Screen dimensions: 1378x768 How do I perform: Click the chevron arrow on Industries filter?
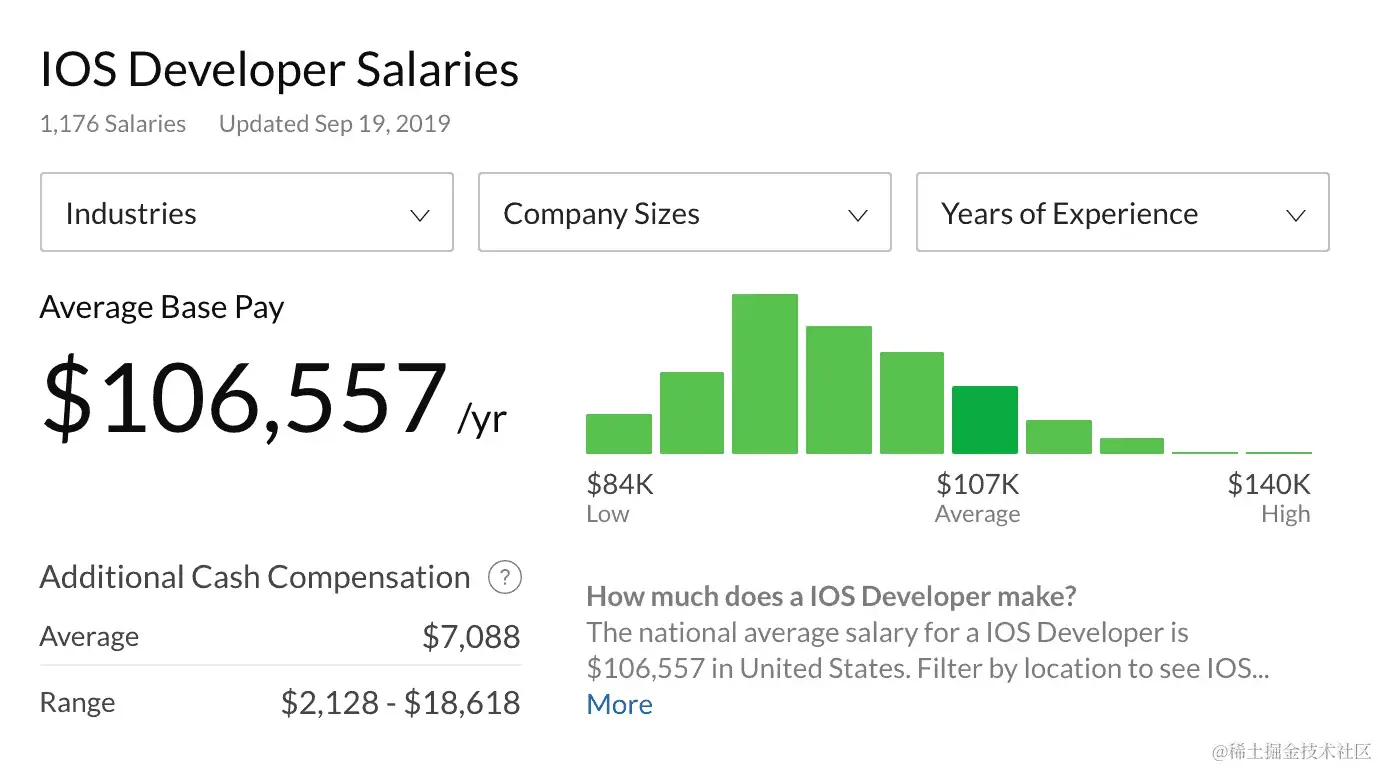pos(419,214)
